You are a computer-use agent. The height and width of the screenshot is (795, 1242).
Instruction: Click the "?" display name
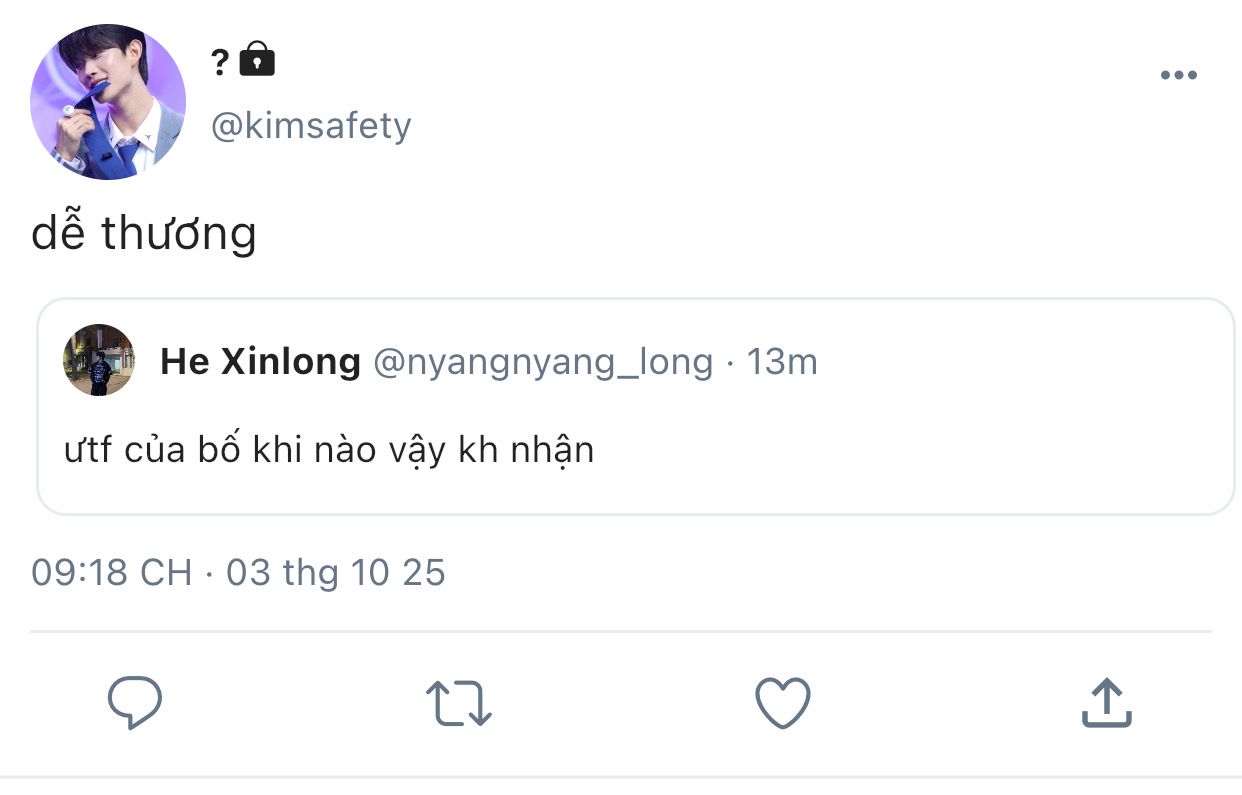220,62
